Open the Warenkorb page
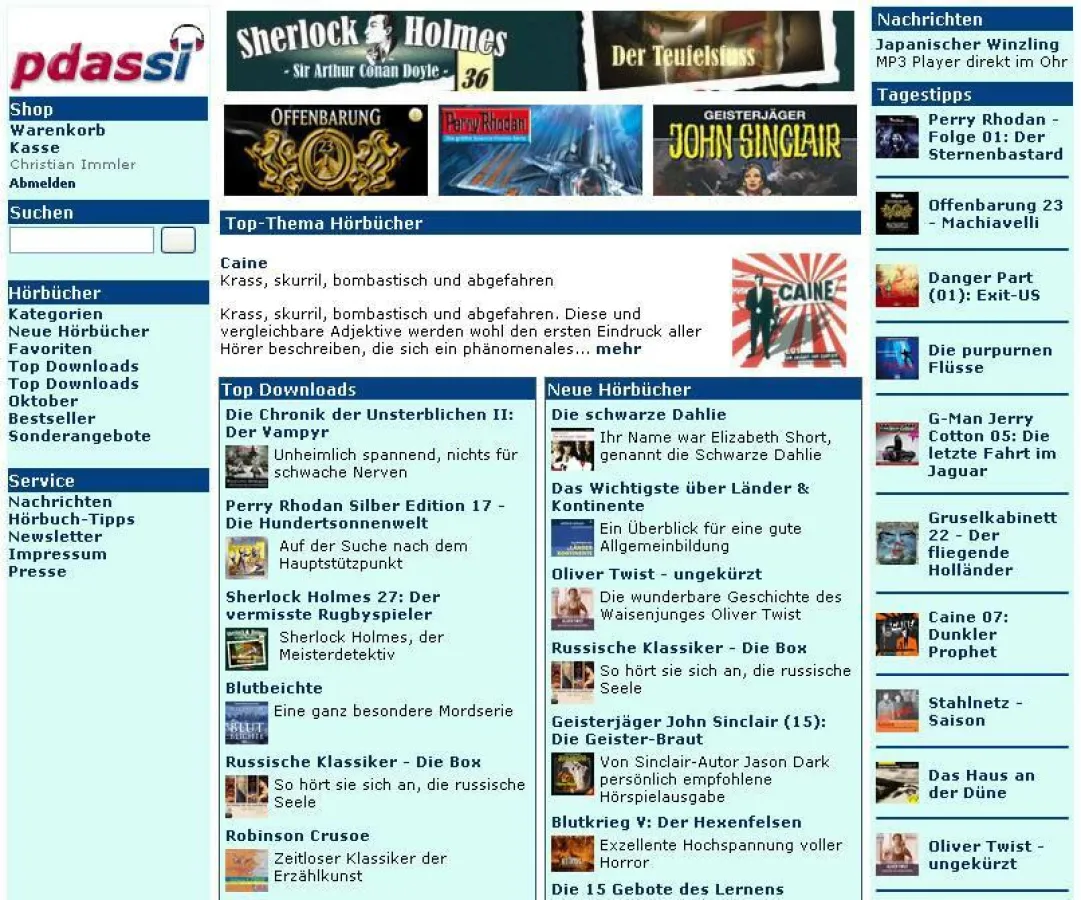Viewport: 1081px width, 900px height. 58,130
